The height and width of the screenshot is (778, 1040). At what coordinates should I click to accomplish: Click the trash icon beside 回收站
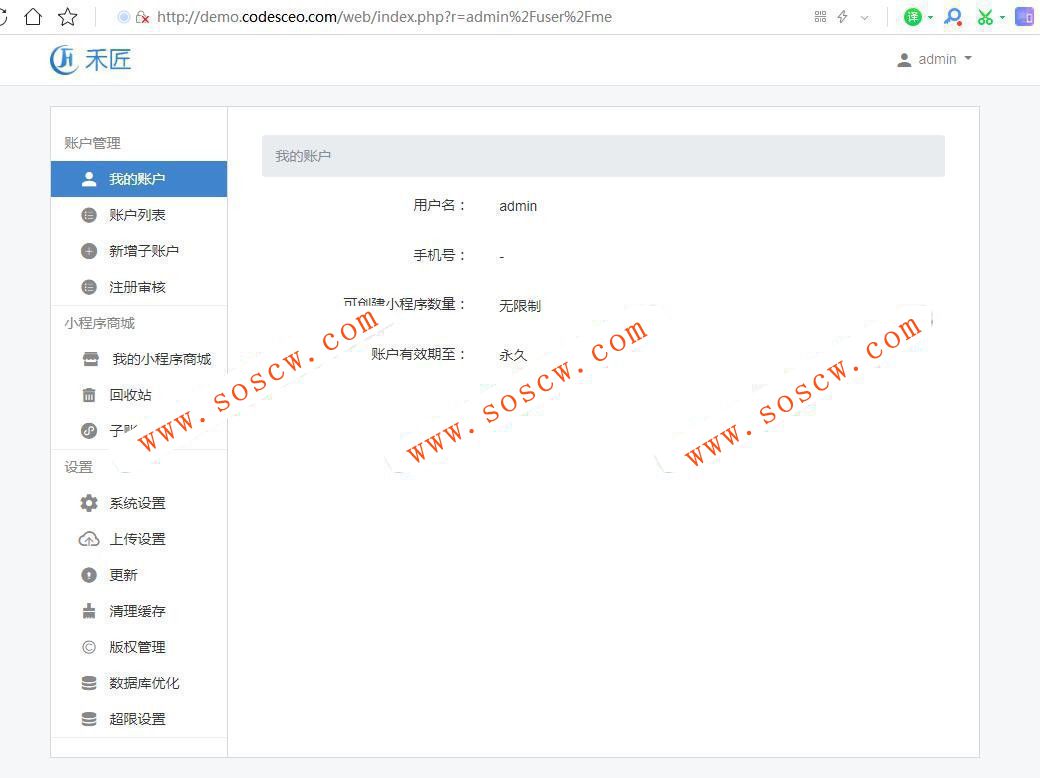[x=89, y=395]
